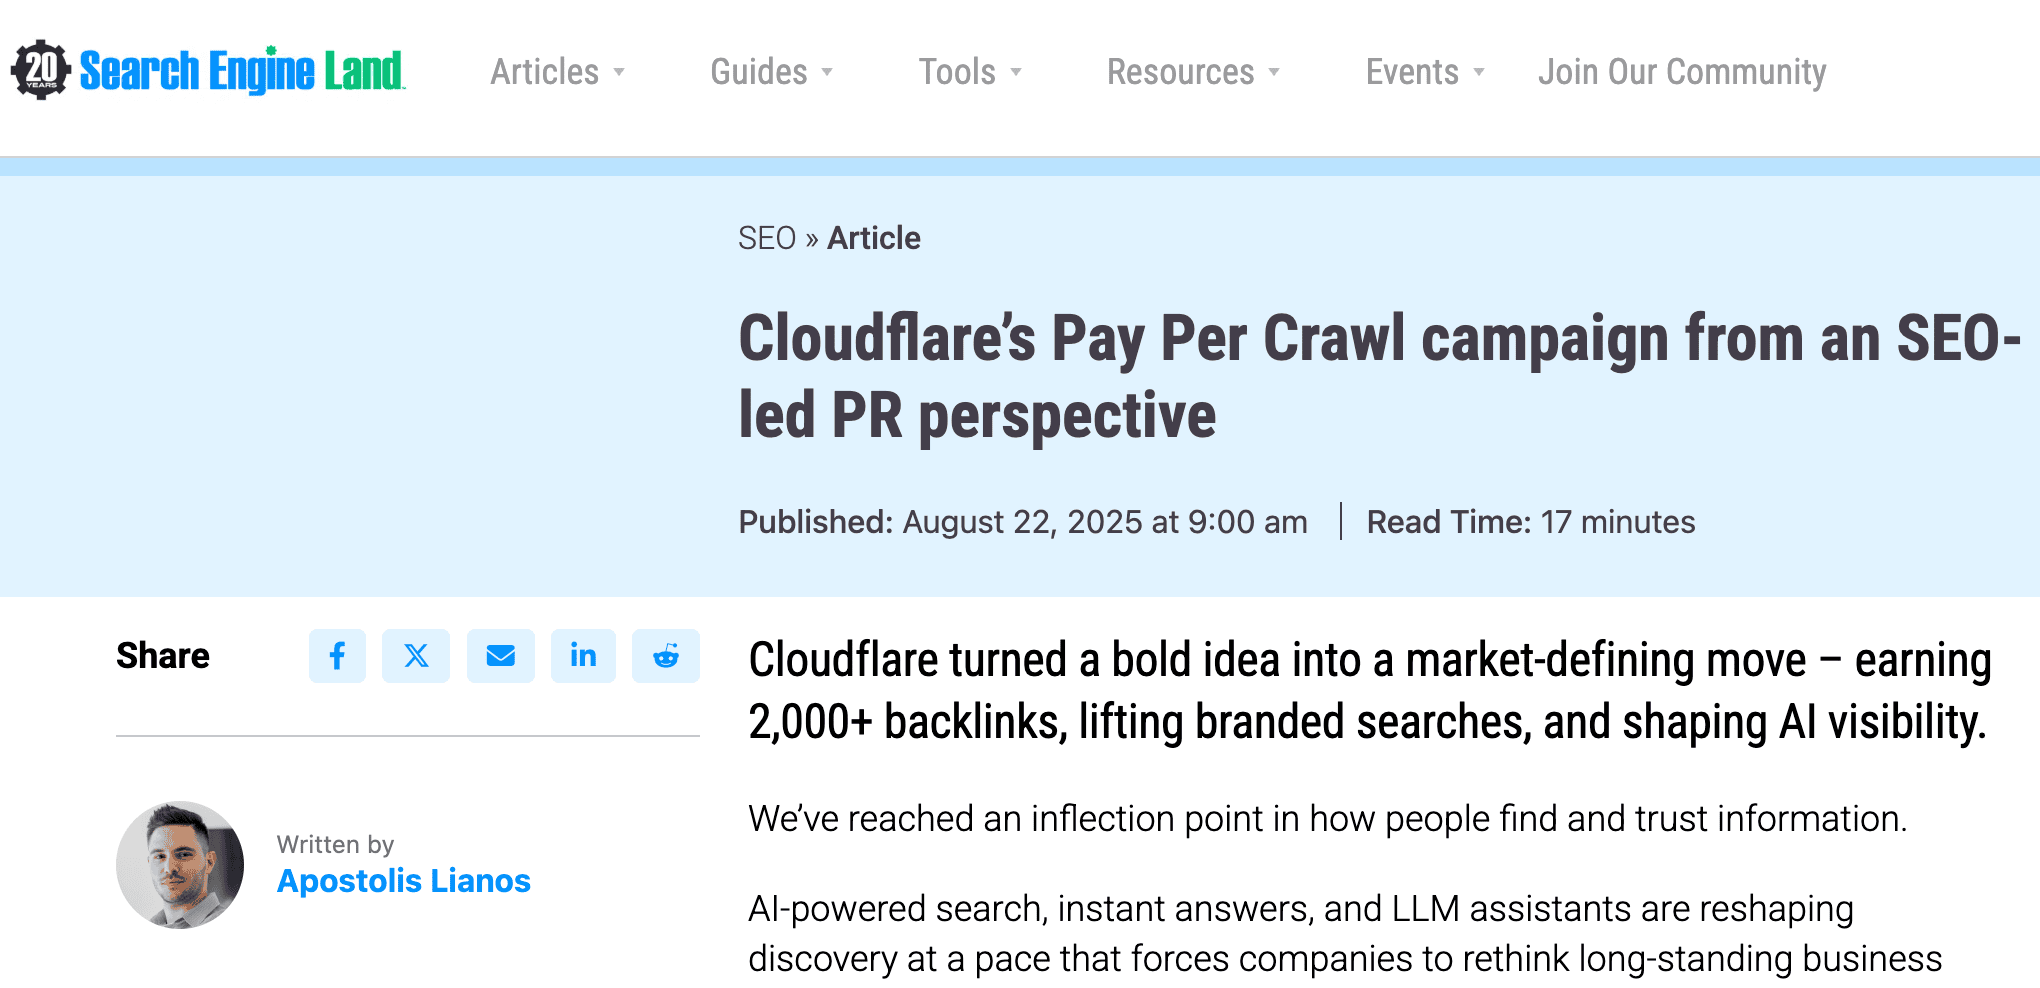Image resolution: width=2040 pixels, height=988 pixels.
Task: Go to SEO breadcrumb
Action: [767, 238]
